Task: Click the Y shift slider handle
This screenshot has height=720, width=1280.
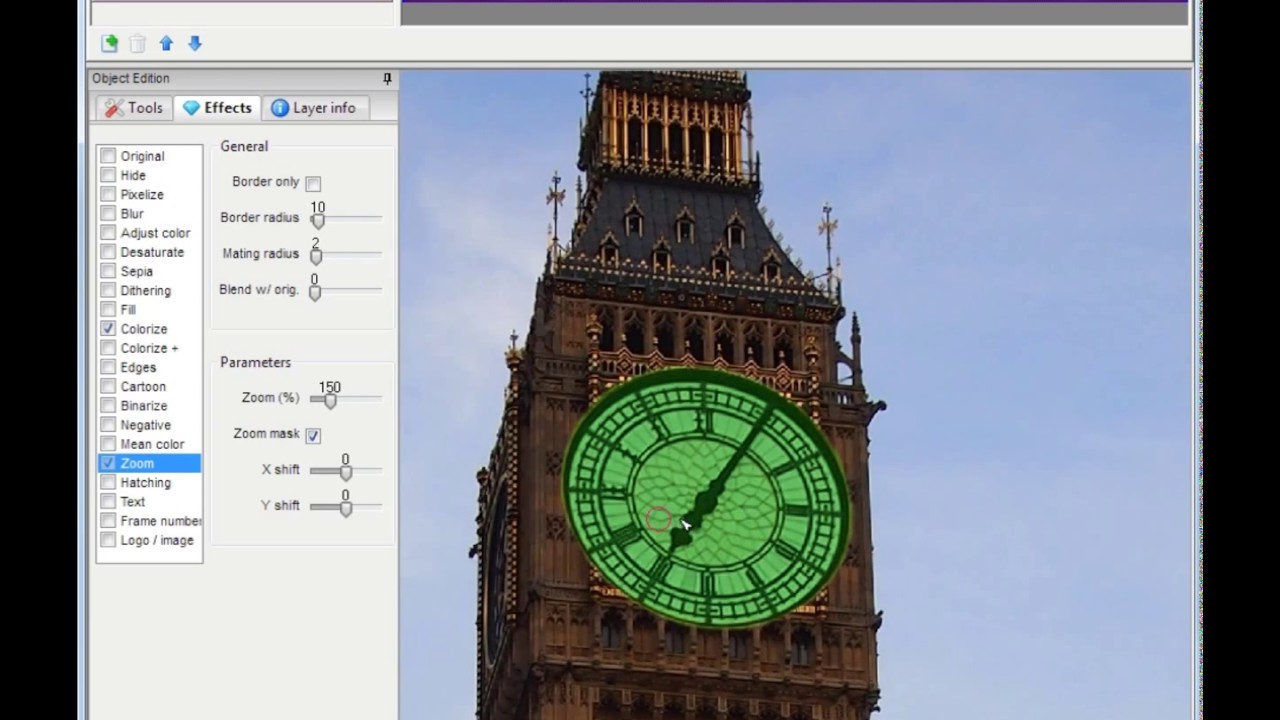Action: coord(346,507)
